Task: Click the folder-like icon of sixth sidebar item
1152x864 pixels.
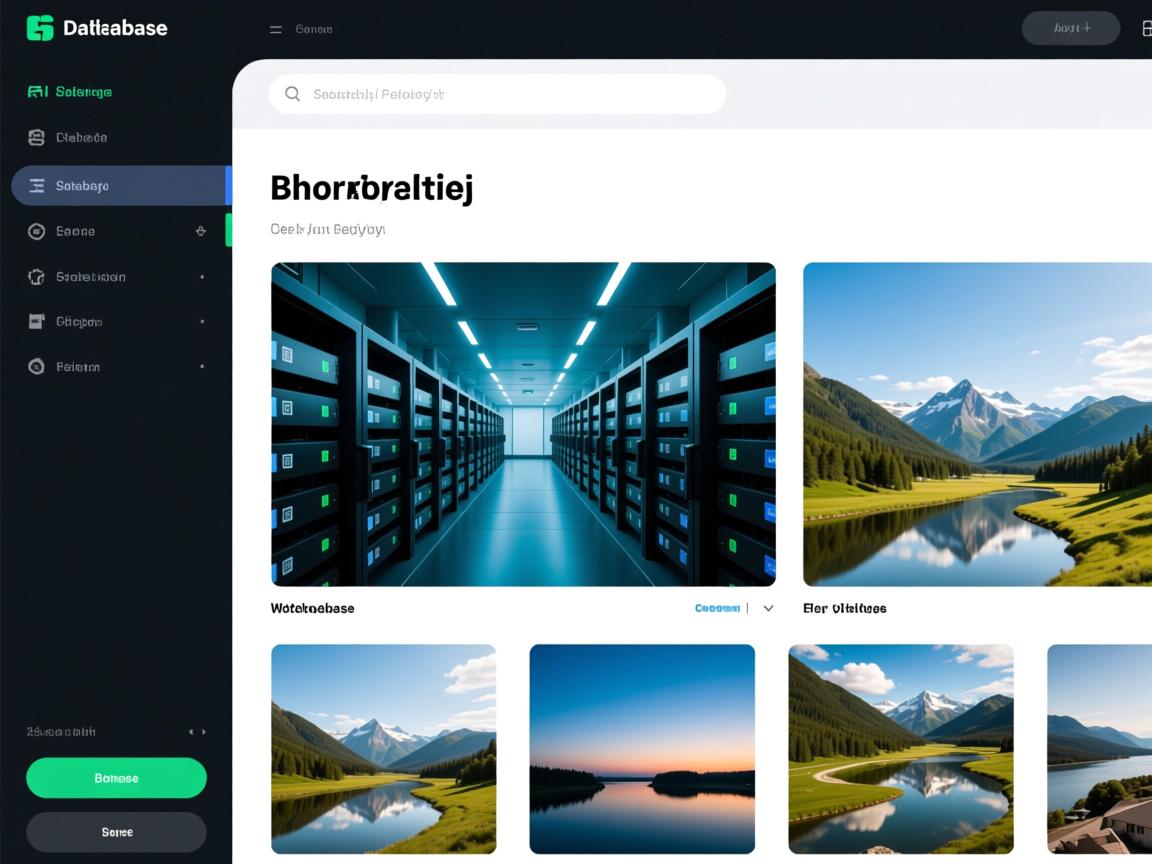Action: tap(37, 322)
